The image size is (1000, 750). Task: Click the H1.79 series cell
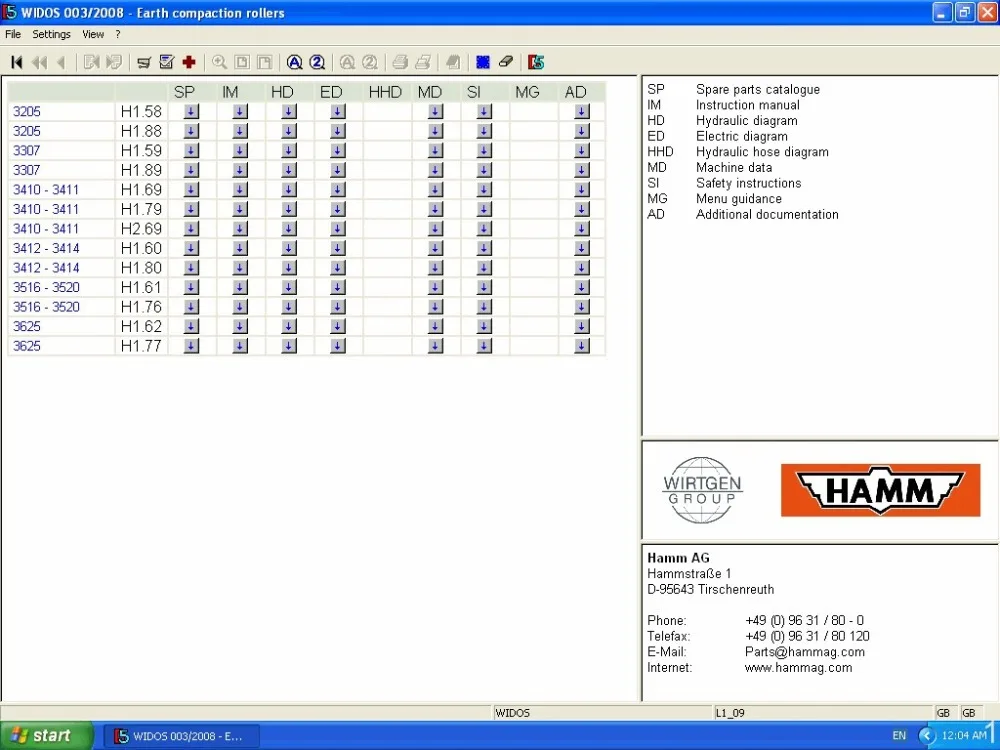click(142, 209)
